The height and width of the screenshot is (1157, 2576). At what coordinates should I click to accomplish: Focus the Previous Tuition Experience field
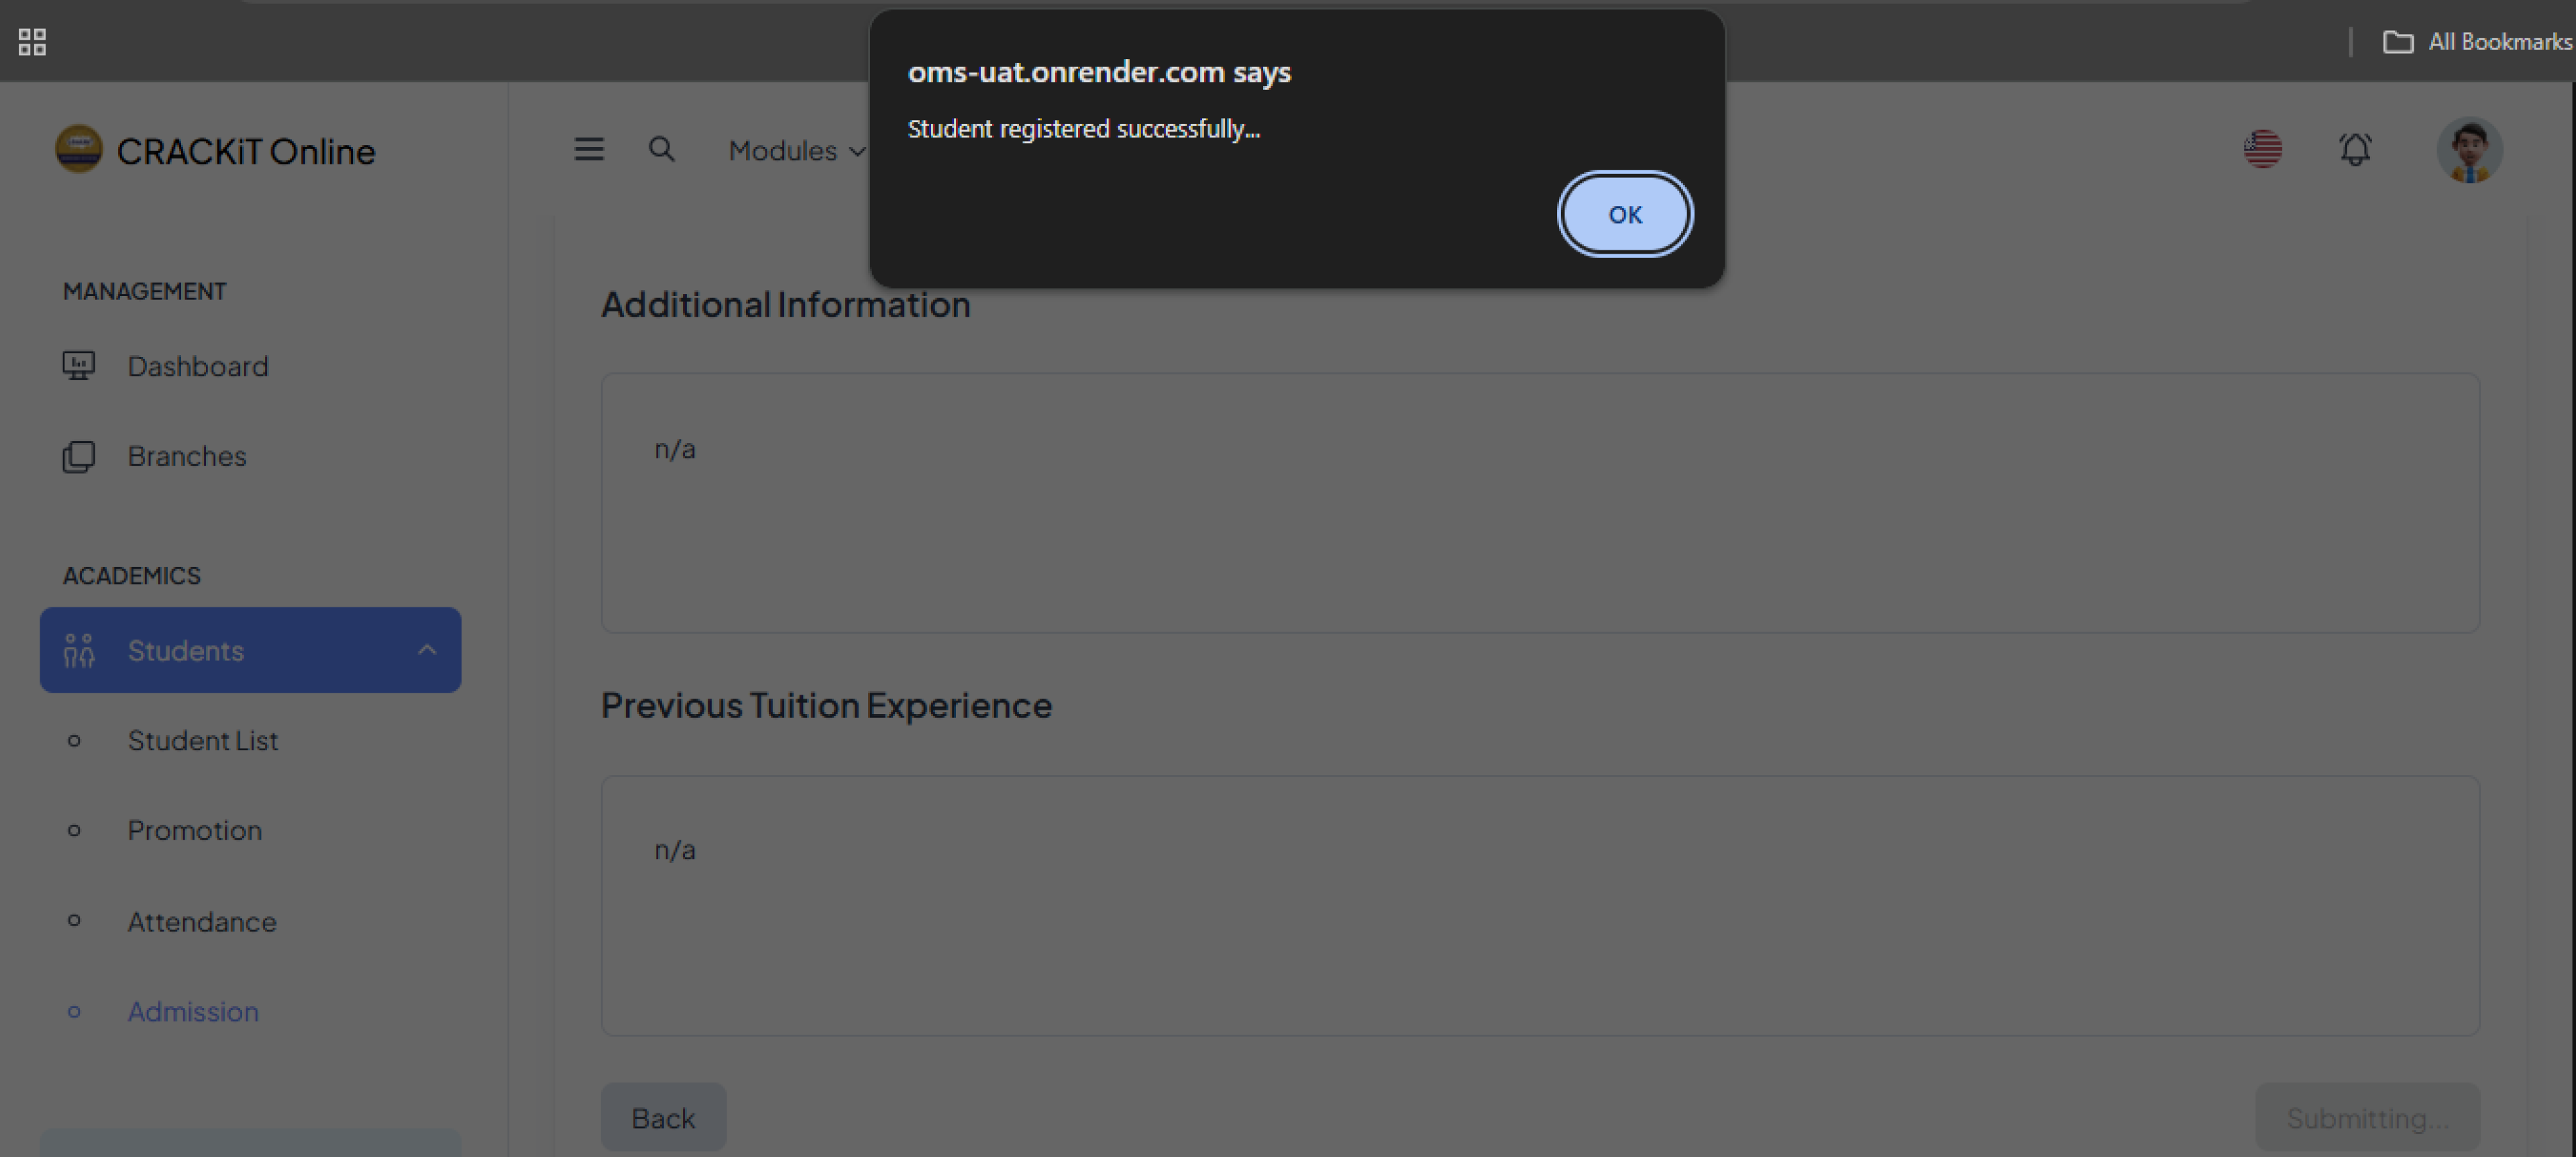coord(1539,905)
